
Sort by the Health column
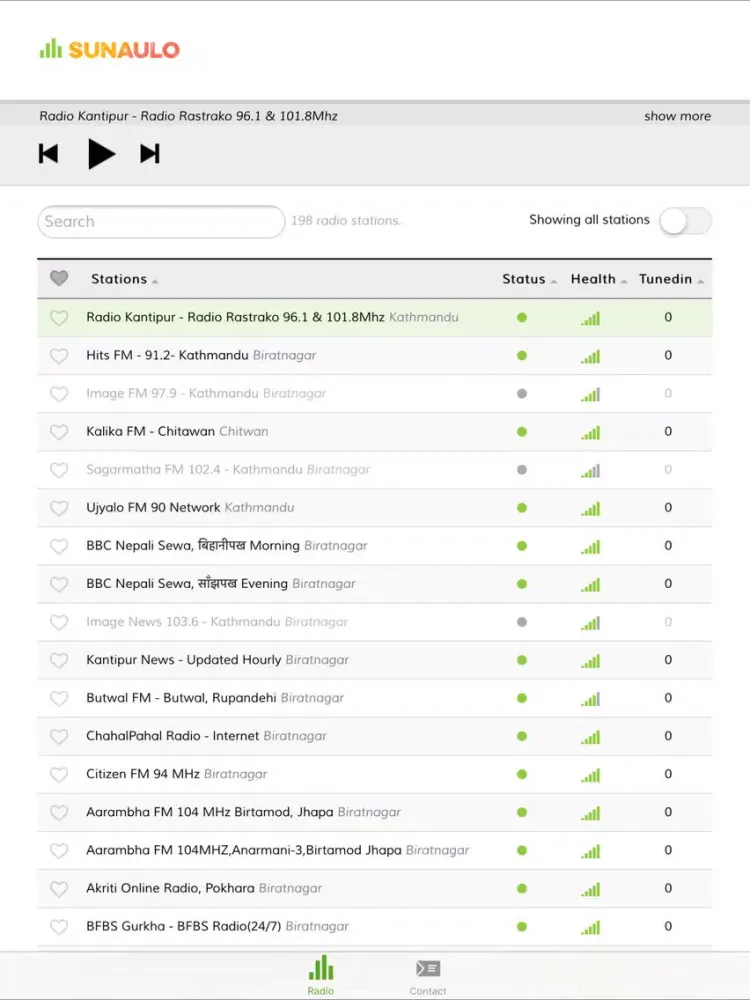tap(599, 279)
